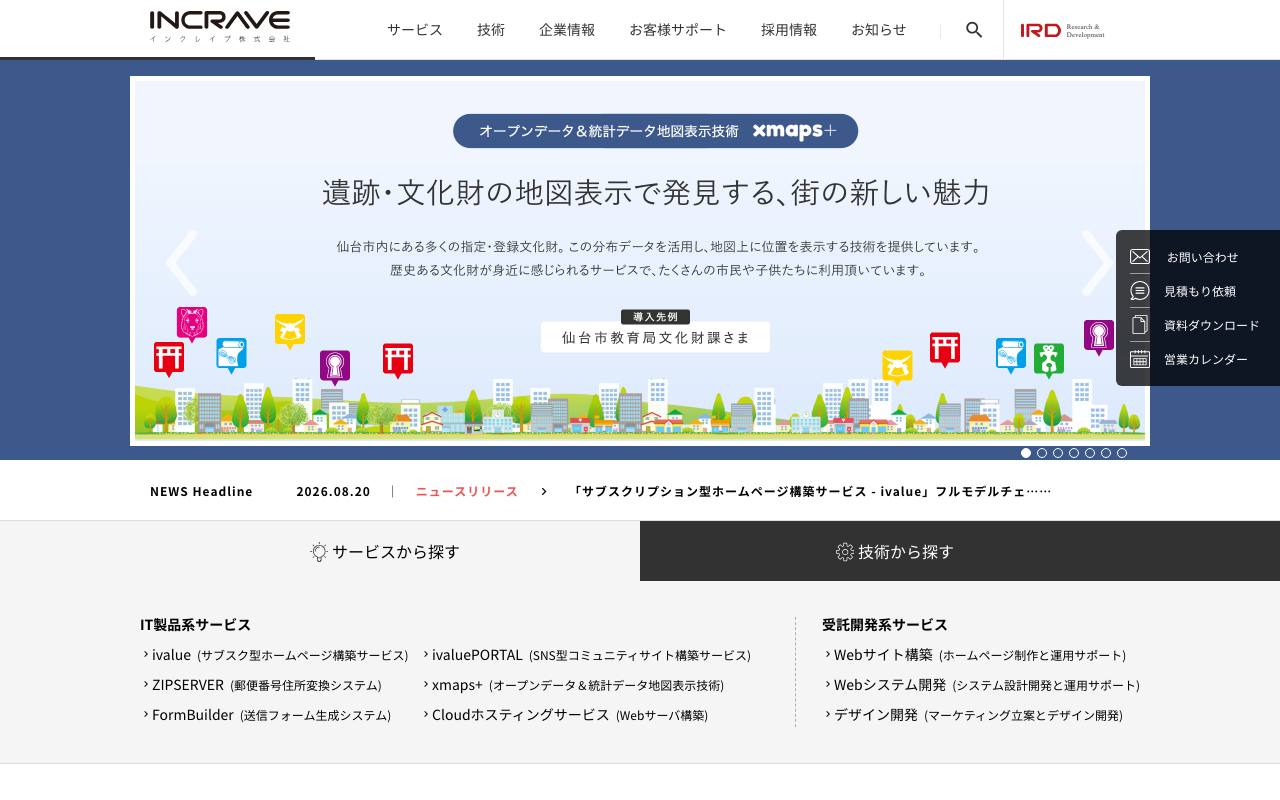
Task: Open the ZIPSERVER service link
Action: coord(263,685)
